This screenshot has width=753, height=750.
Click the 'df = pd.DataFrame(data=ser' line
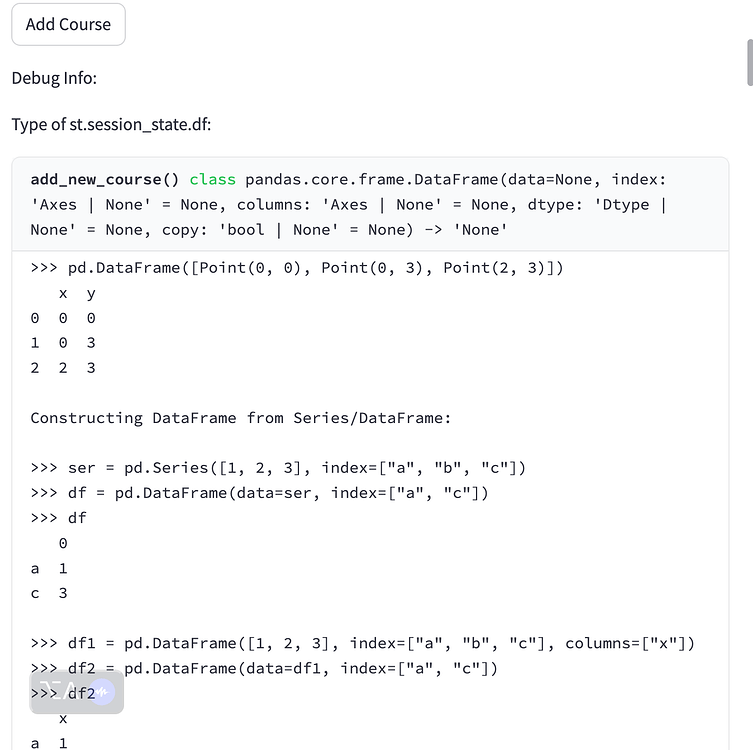click(x=259, y=493)
